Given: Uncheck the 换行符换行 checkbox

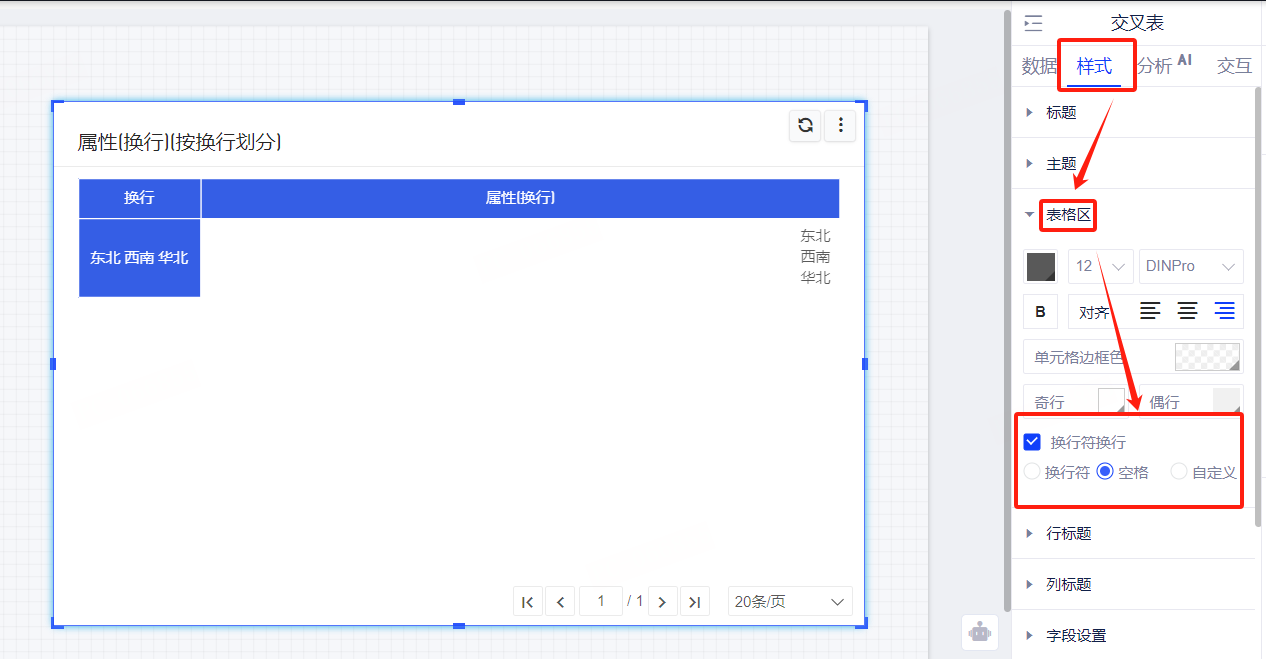Looking at the screenshot, I should pos(1033,442).
